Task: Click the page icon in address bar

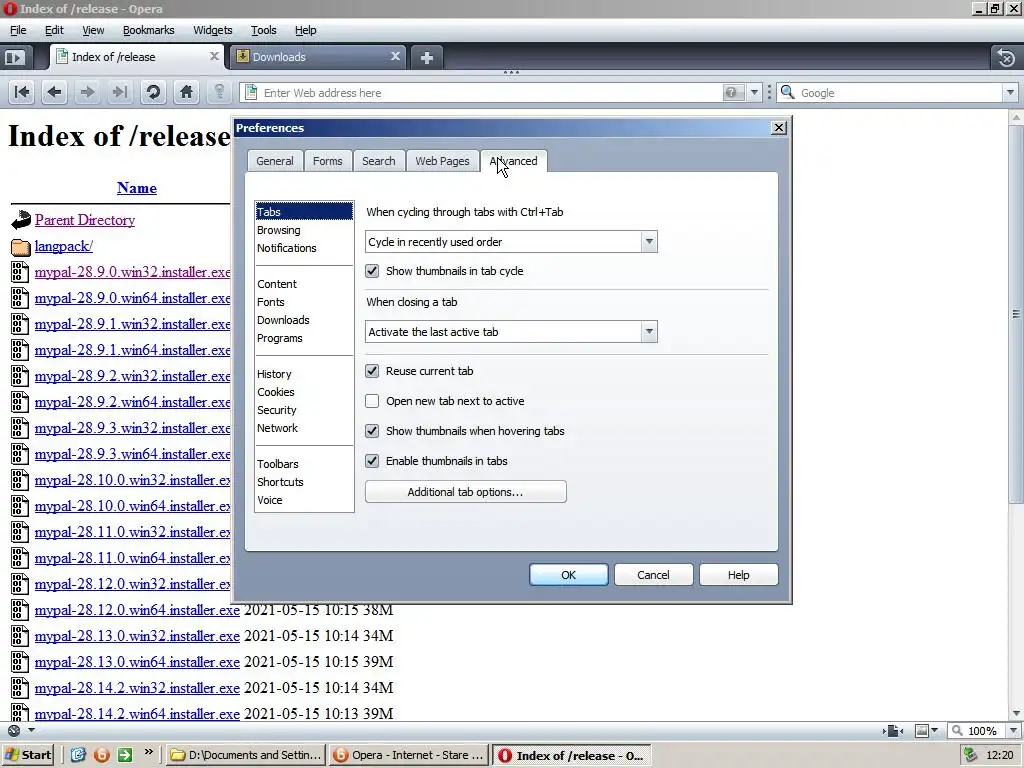Action: 251,93
